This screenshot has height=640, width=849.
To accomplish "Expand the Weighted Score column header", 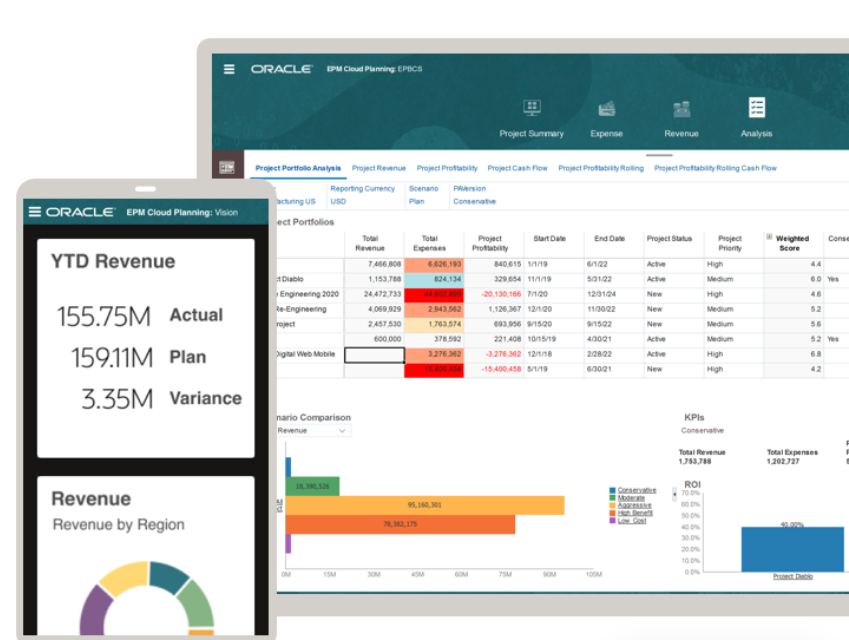I will tap(769, 237).
